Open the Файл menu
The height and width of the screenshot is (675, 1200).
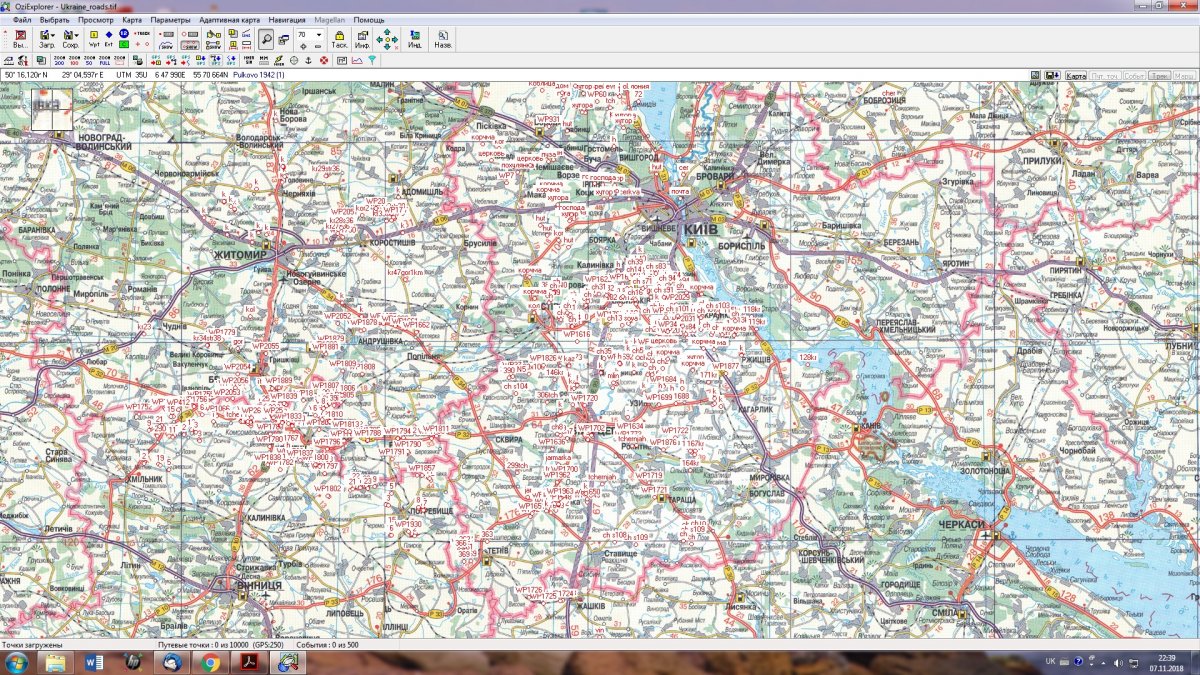(x=22, y=20)
